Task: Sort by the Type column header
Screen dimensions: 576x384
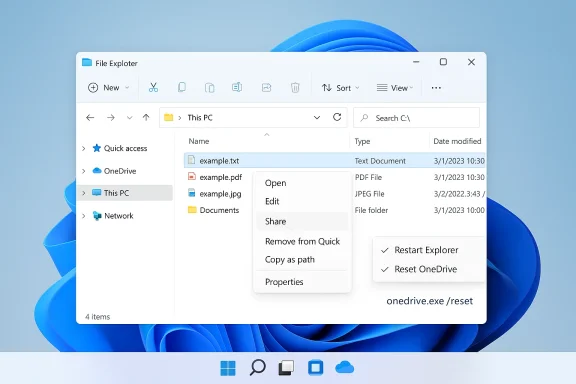Action: [362, 141]
